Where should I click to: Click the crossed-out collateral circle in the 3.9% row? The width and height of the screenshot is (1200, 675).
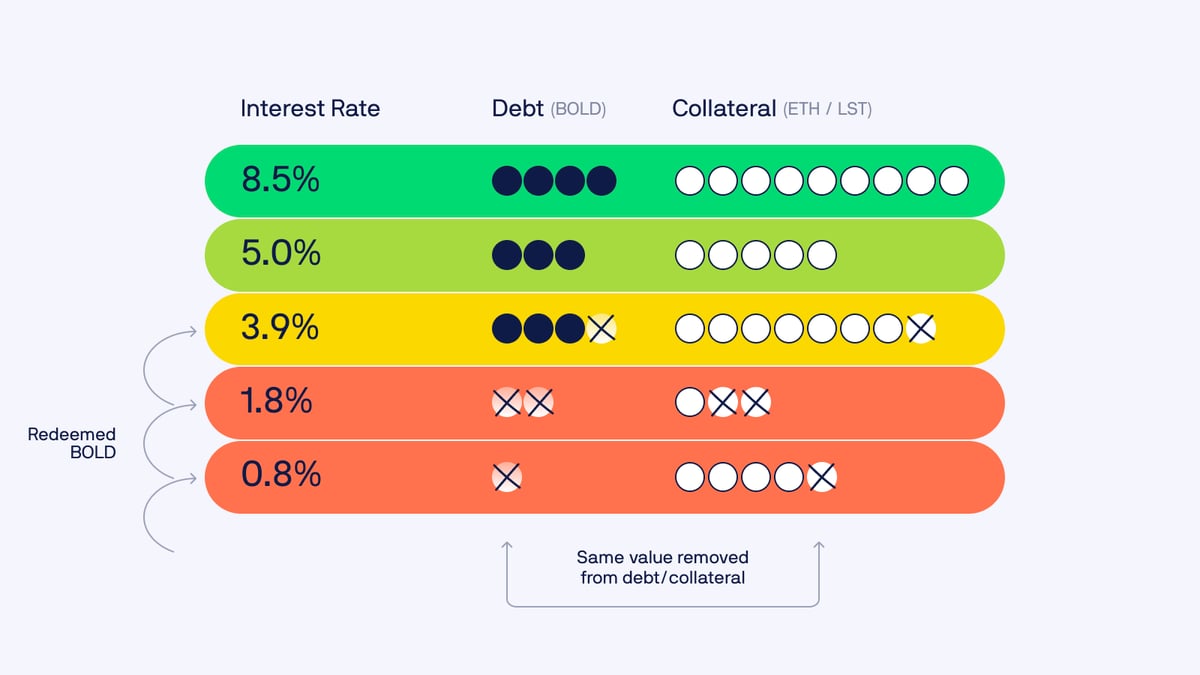tap(921, 329)
